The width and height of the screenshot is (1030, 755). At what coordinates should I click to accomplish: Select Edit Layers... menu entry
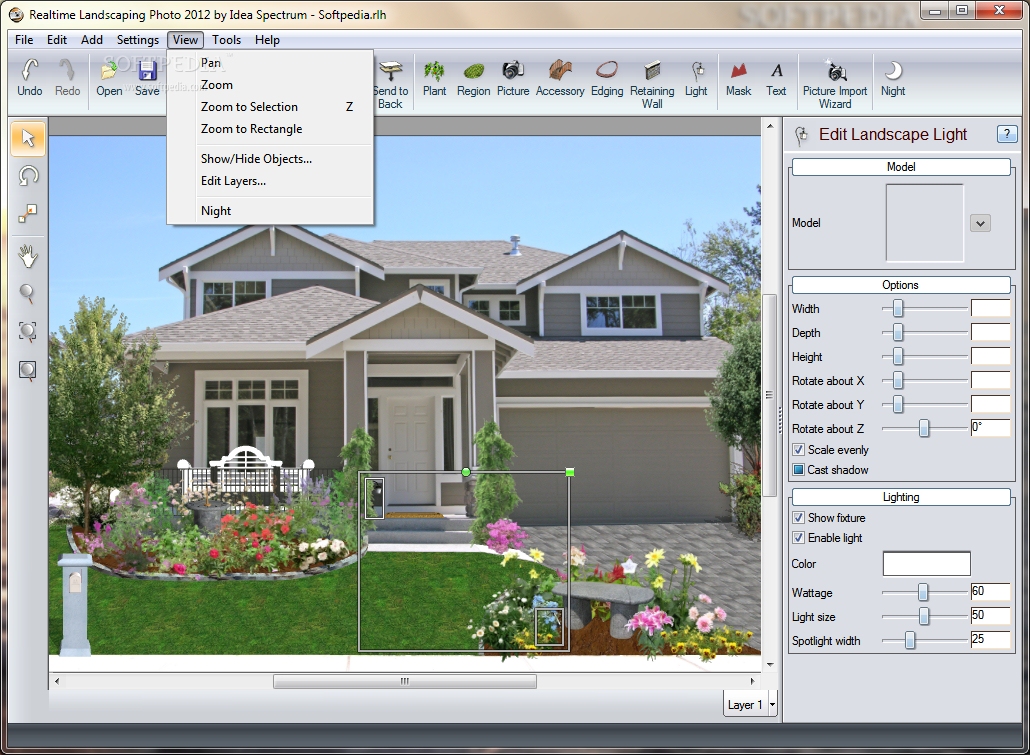[x=270, y=181]
